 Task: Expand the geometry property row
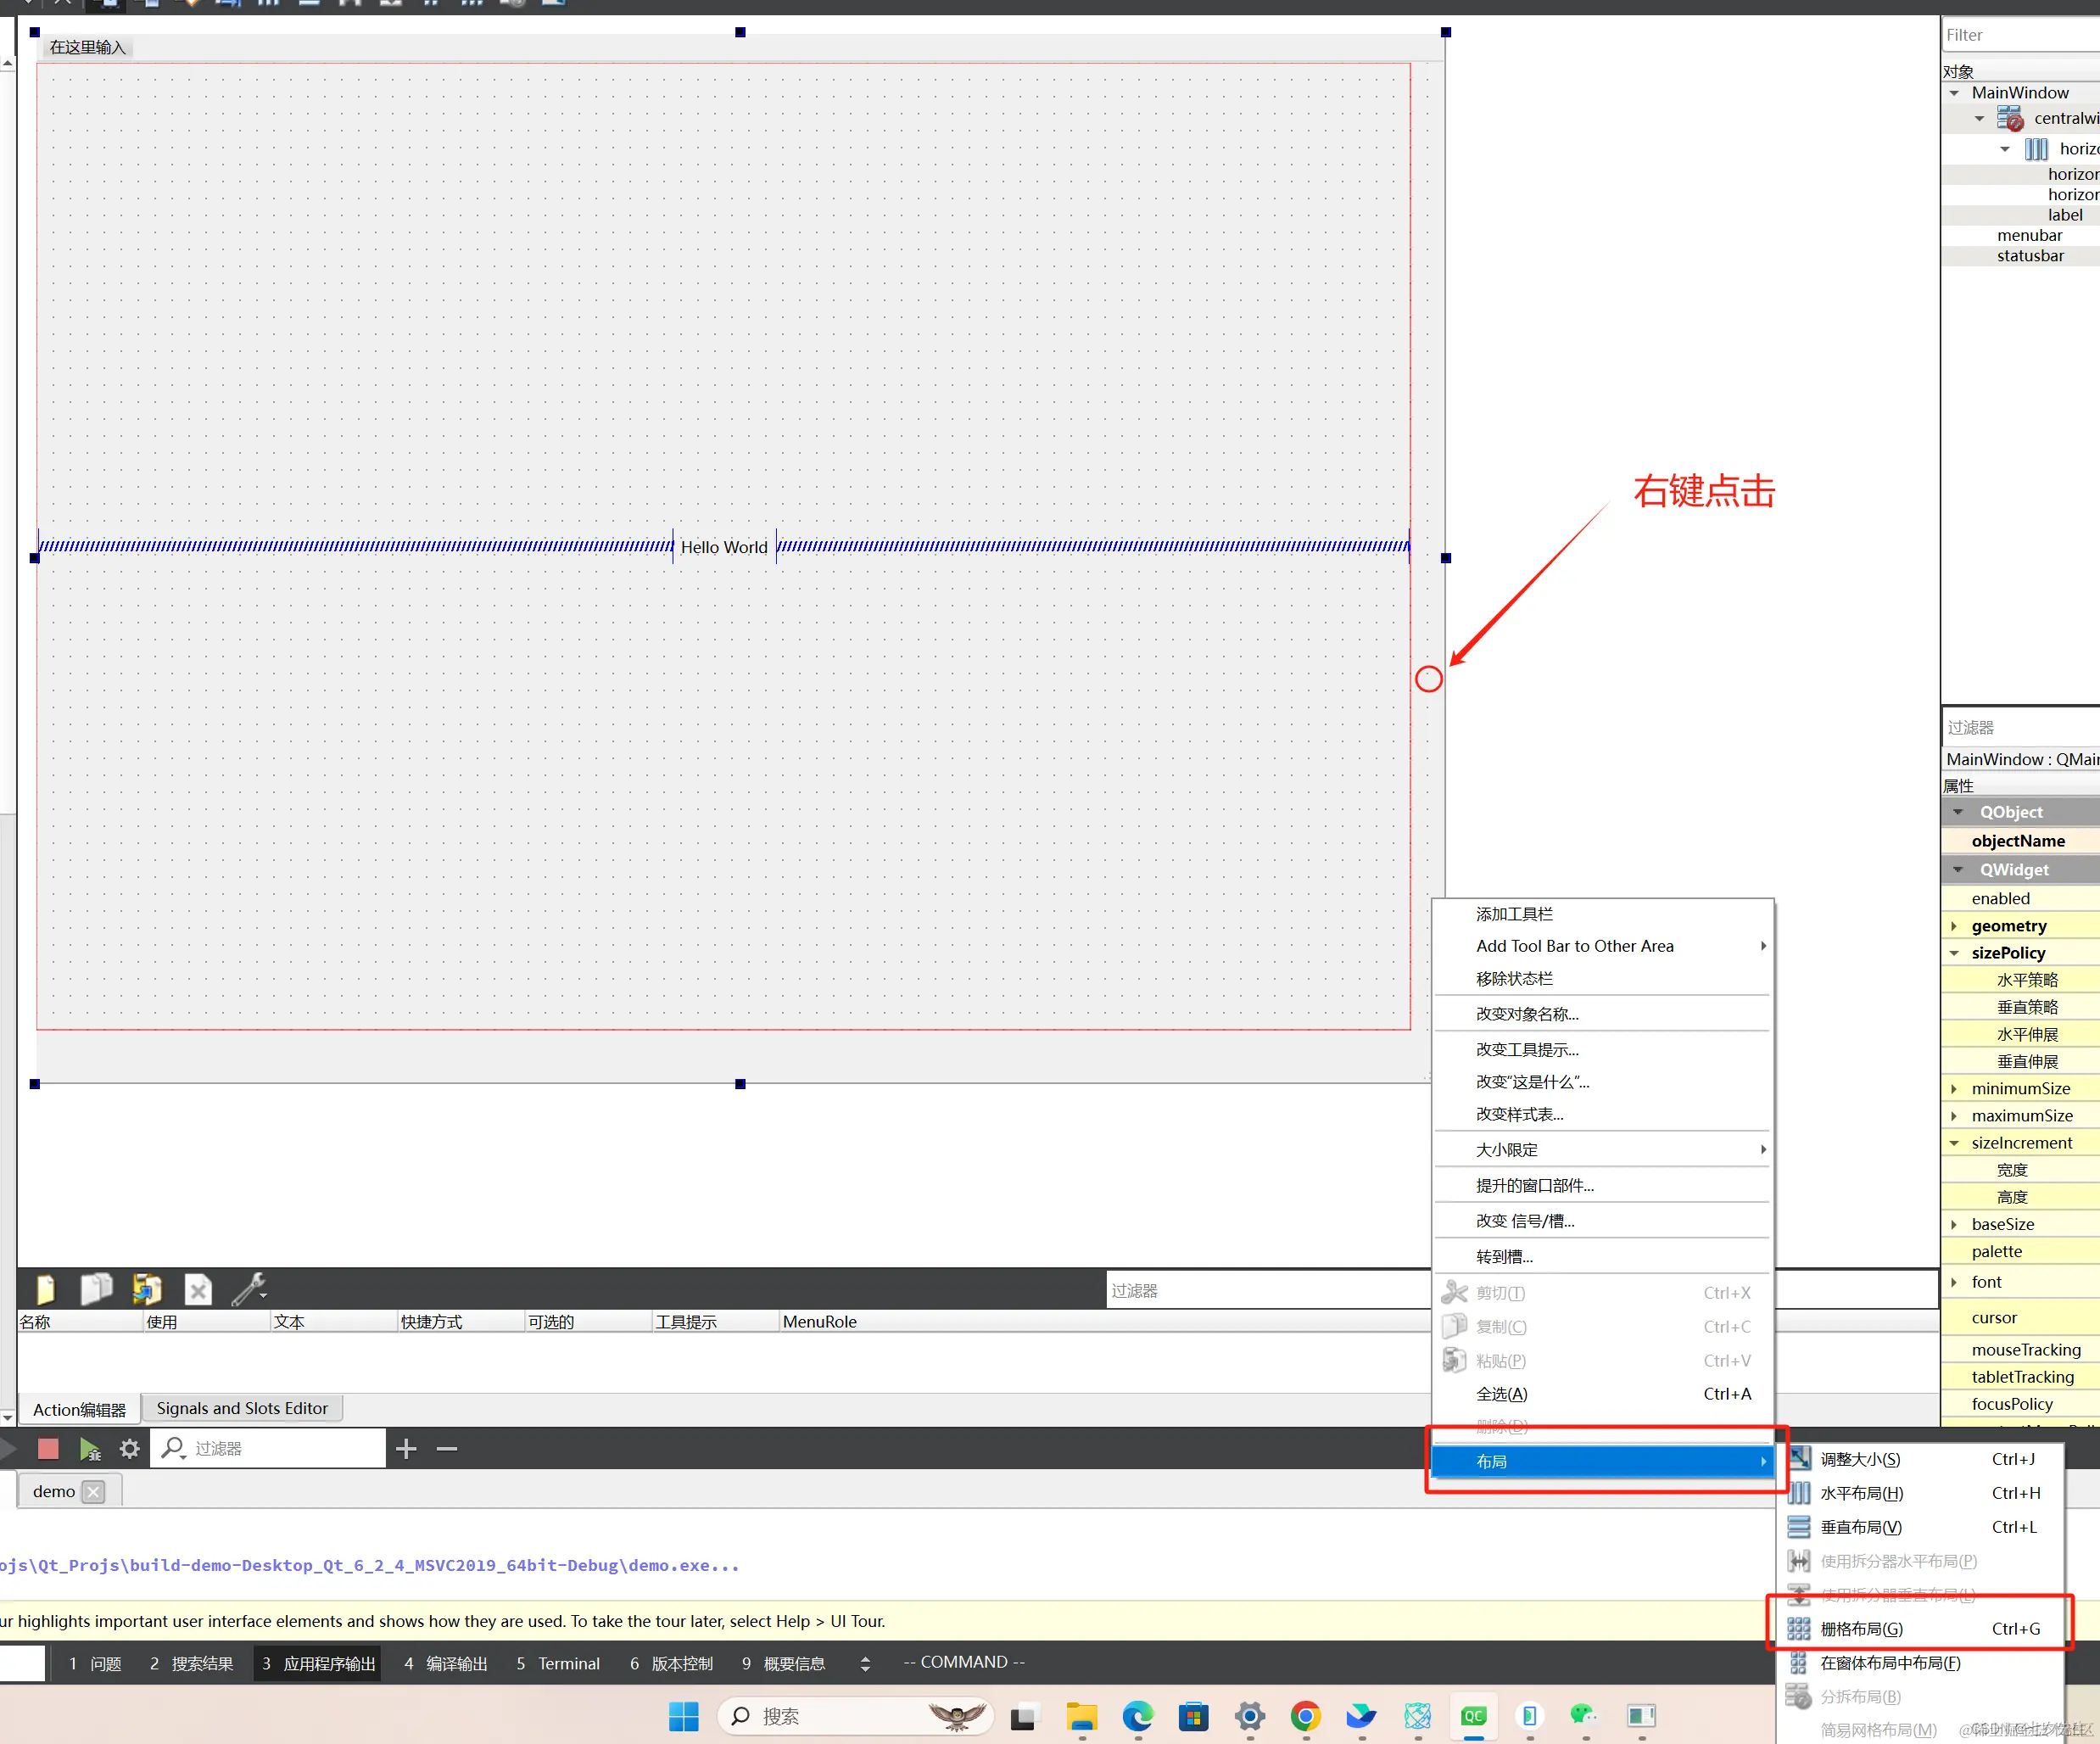[x=1954, y=926]
